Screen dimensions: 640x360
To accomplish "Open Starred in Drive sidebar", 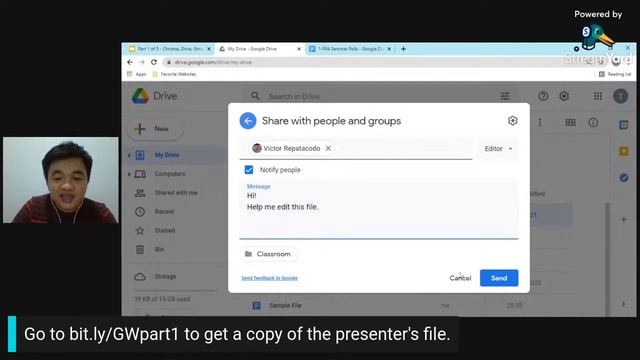I will pos(164,230).
